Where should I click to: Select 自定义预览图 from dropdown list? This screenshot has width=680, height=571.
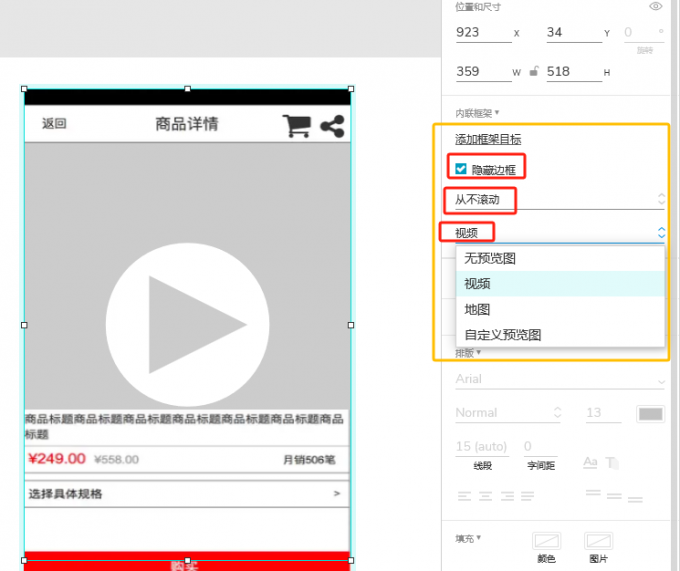pos(560,335)
